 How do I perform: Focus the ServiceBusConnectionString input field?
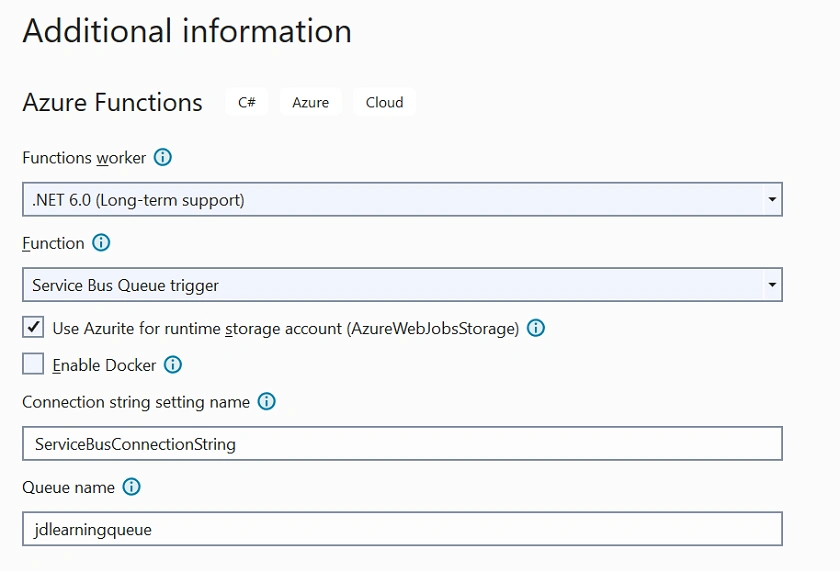click(402, 444)
